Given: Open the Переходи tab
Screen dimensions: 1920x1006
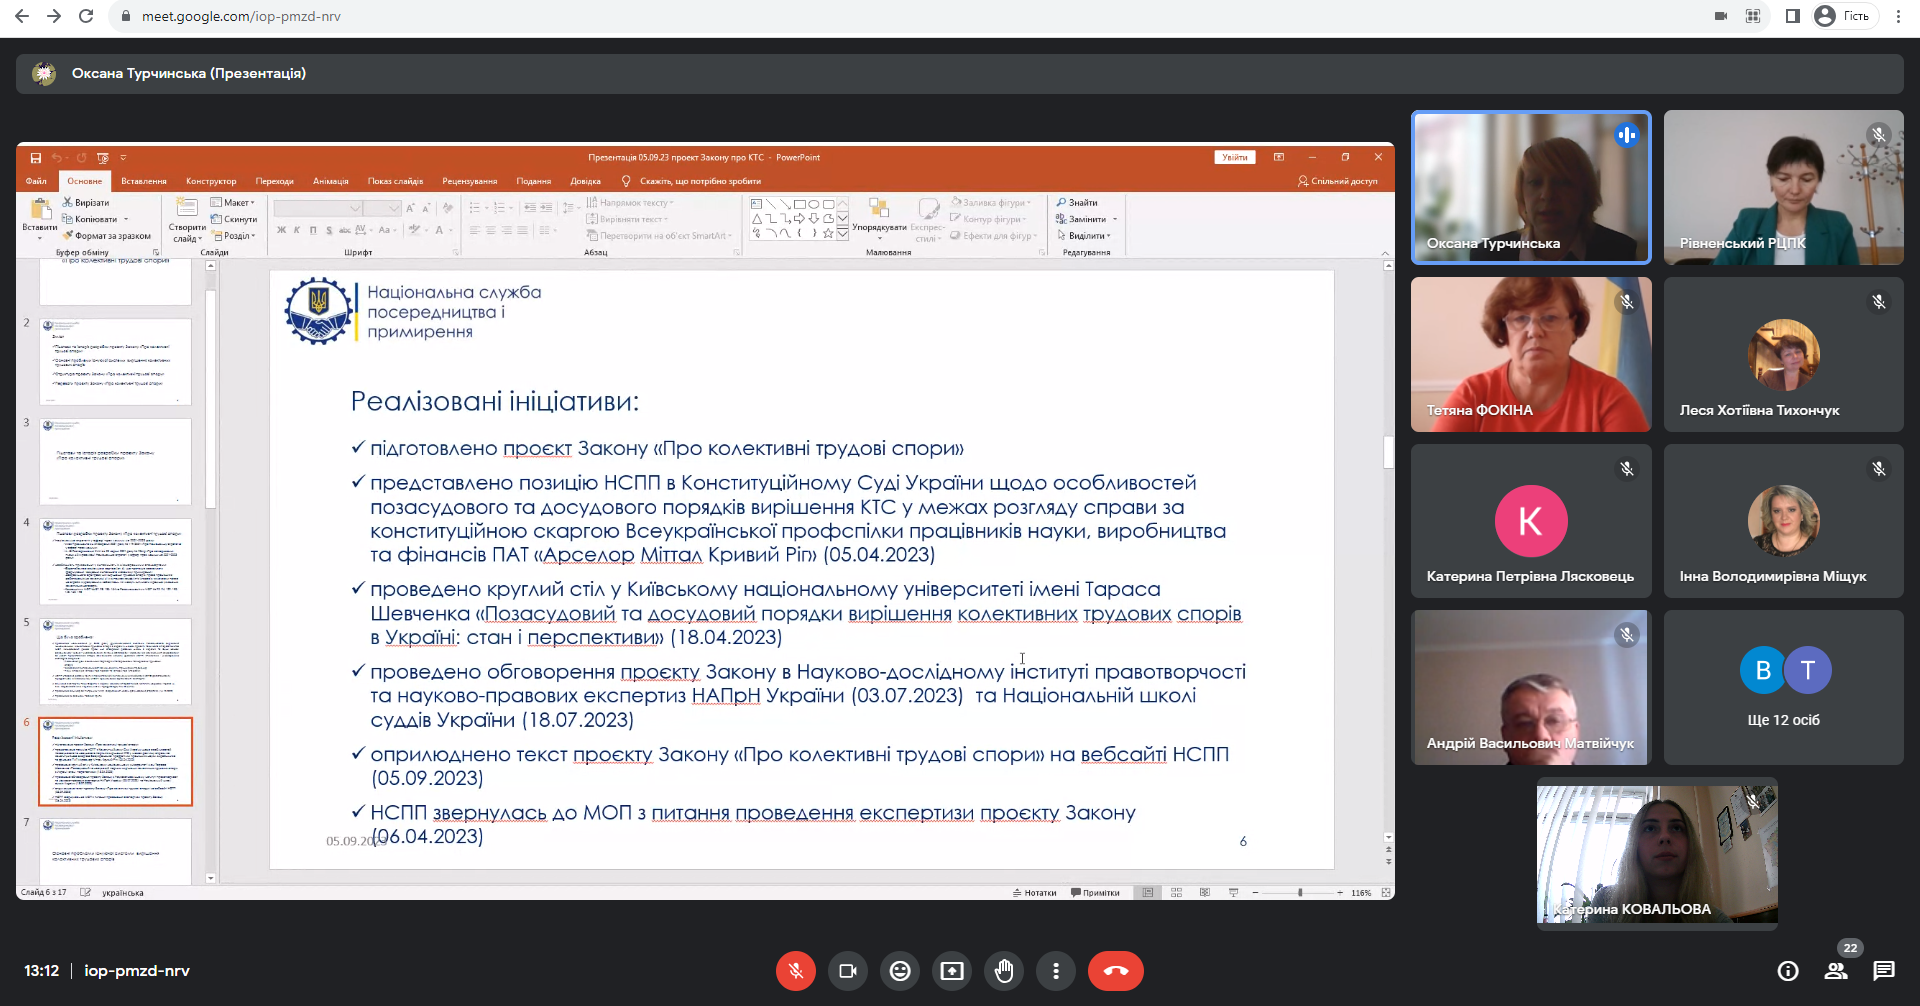Looking at the screenshot, I should pyautogui.click(x=274, y=181).
